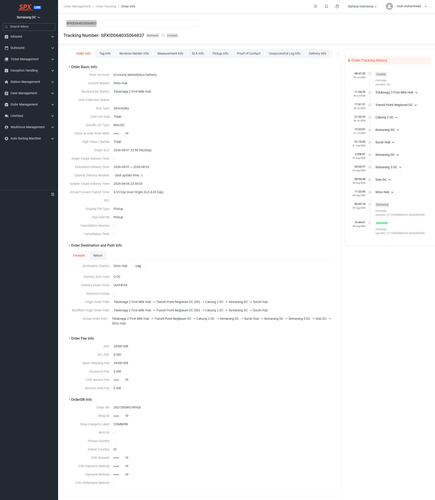435x500 pixels.
Task: Select the Station Management home icon
Action: (x=6, y=82)
